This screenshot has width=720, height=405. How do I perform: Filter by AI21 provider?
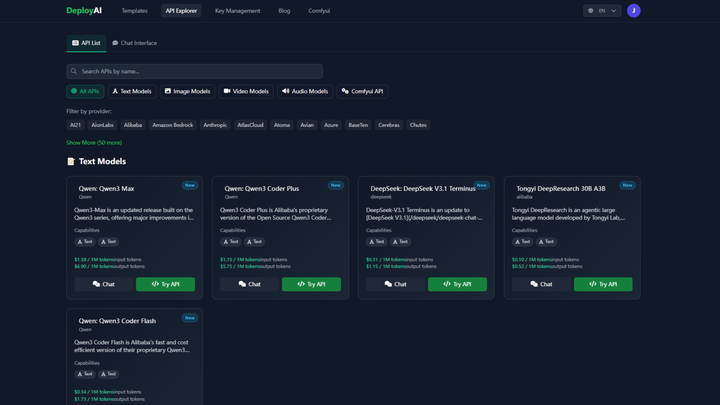coord(75,125)
